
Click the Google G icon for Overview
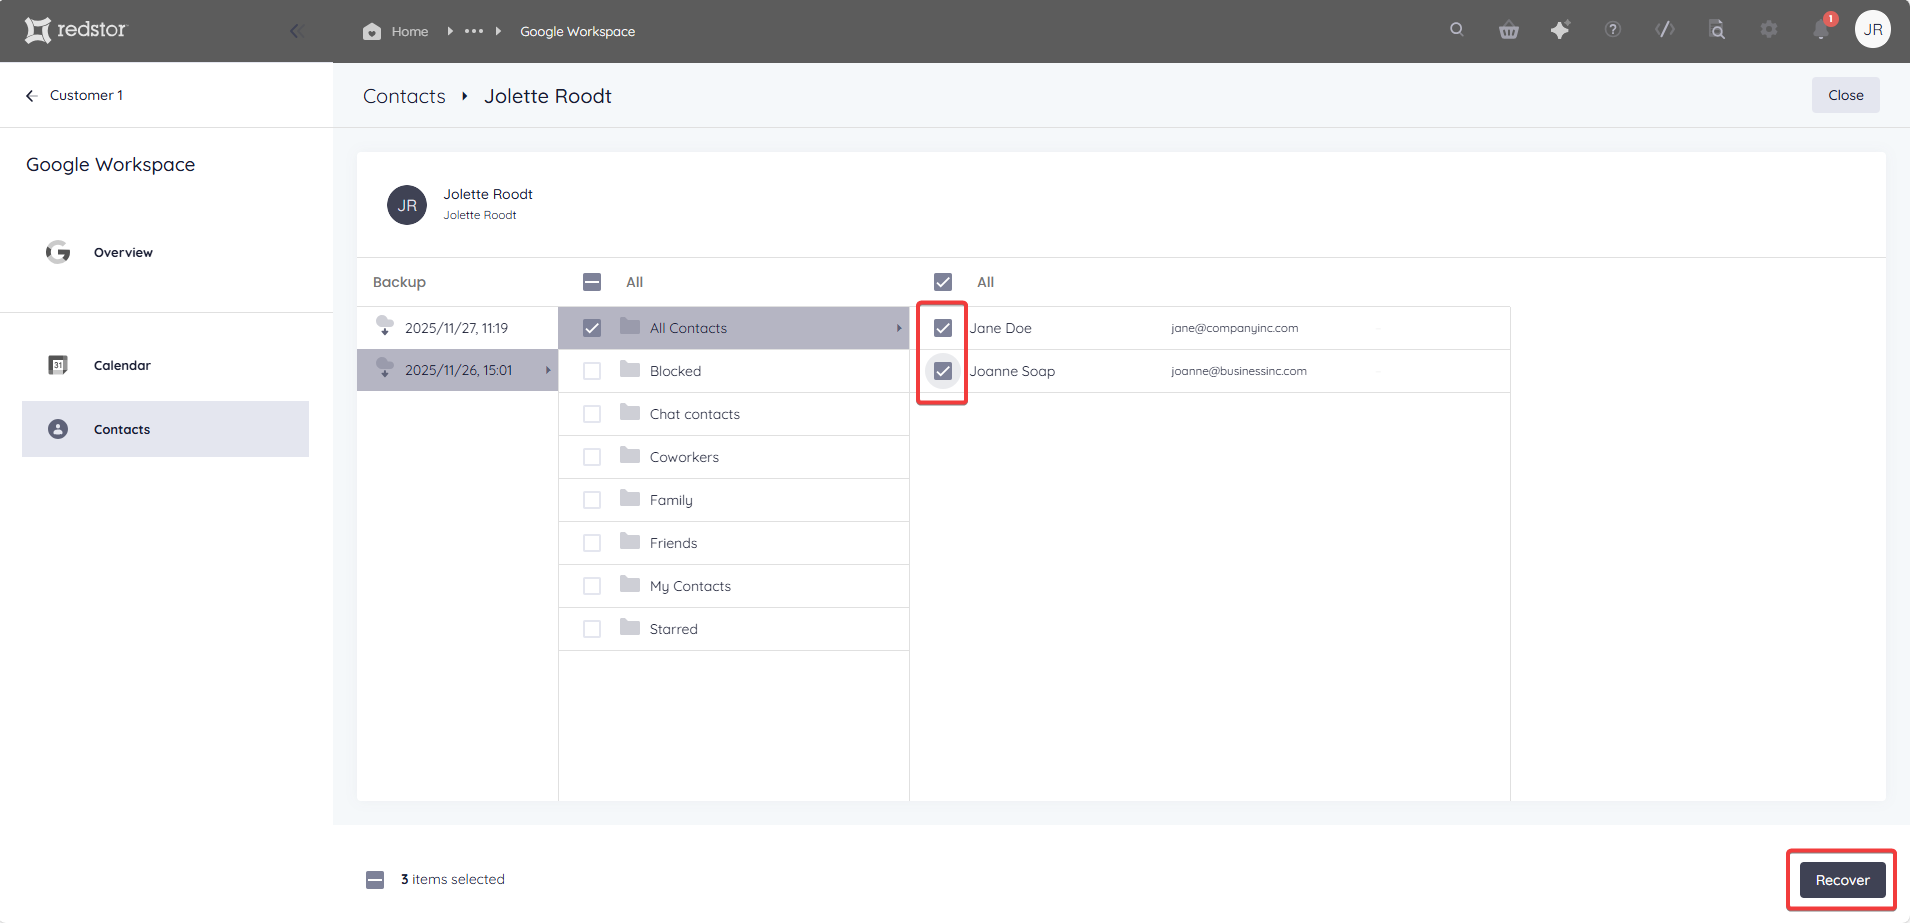coord(58,252)
